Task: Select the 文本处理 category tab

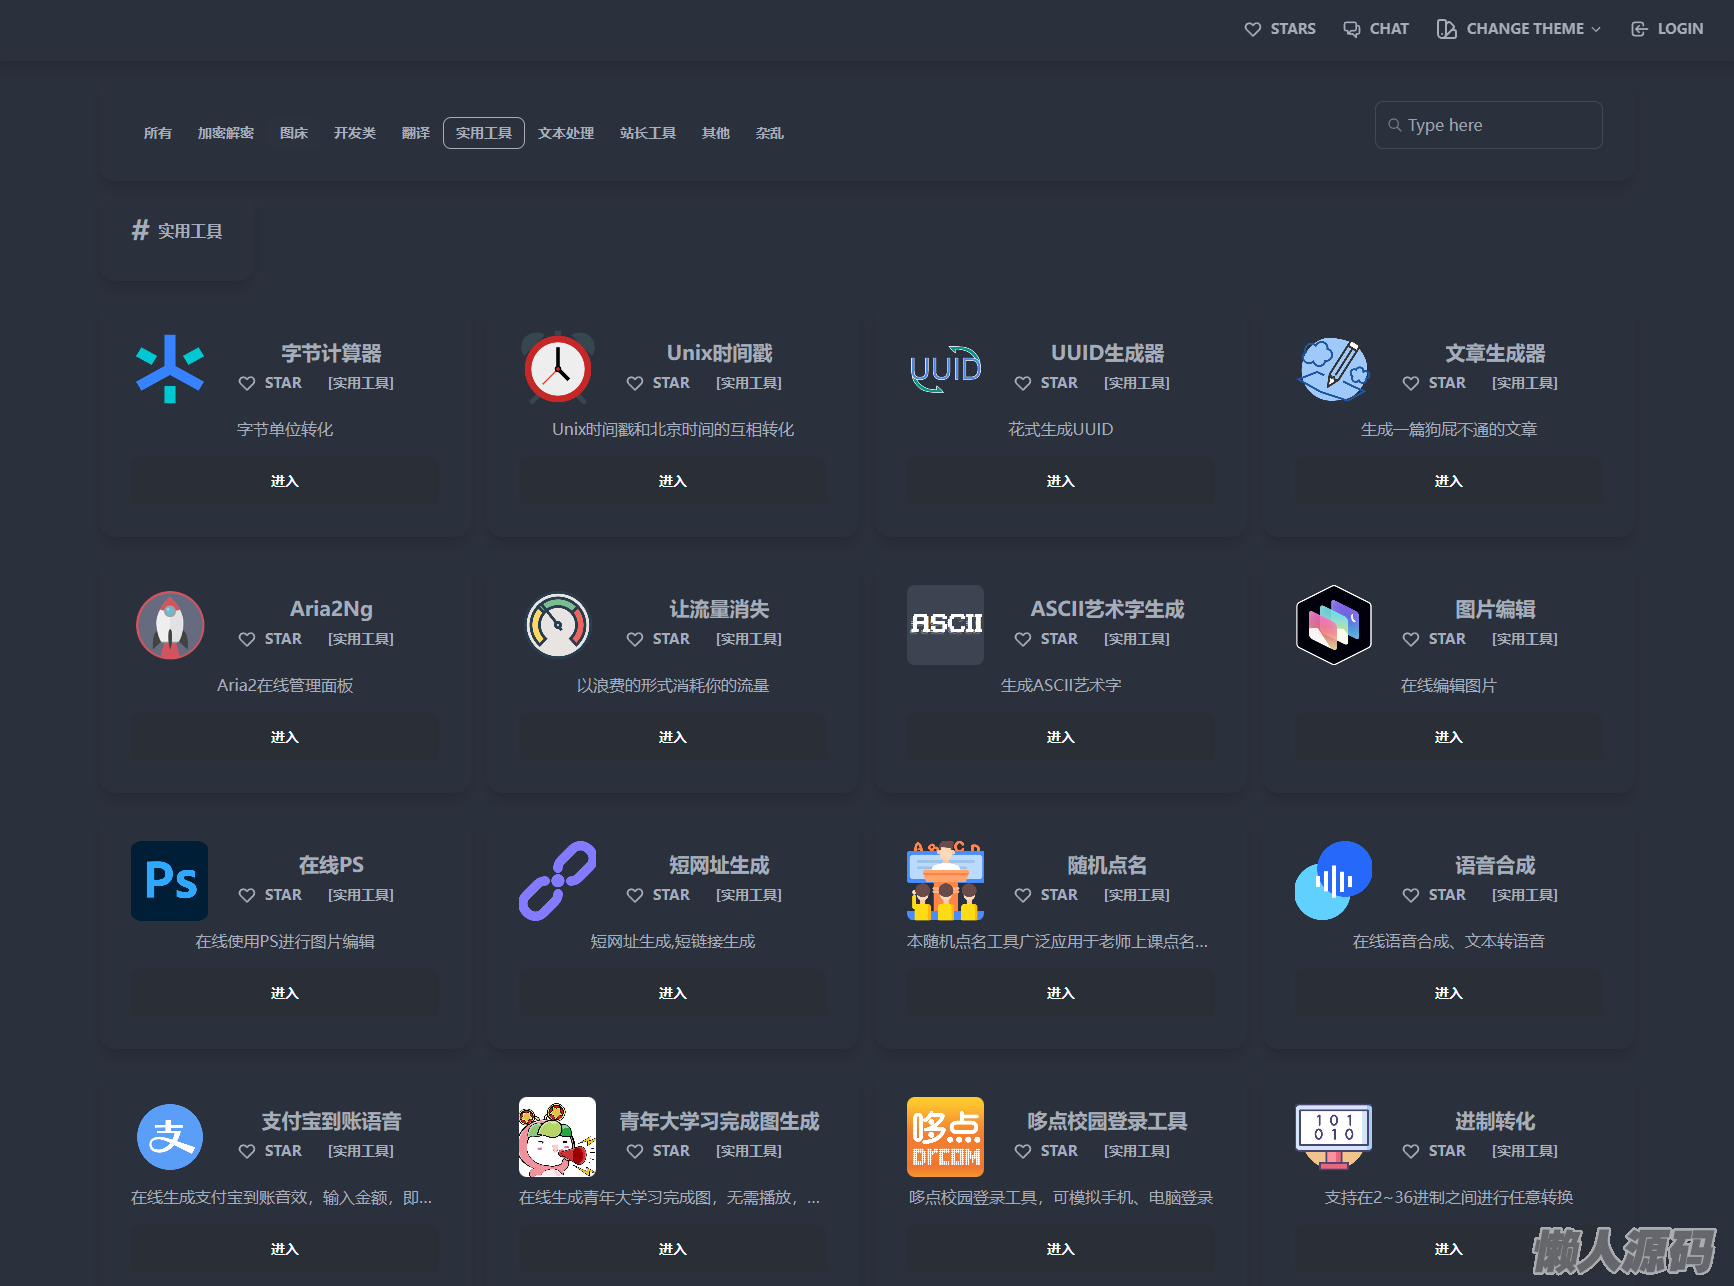Action: pyautogui.click(x=566, y=133)
